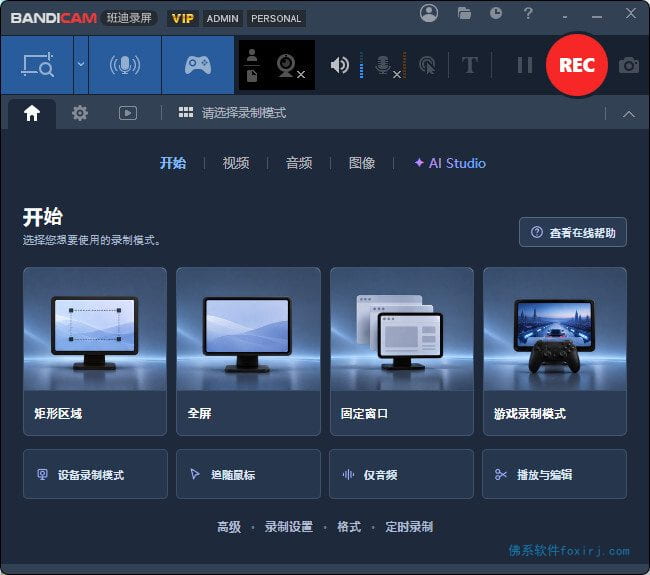Viewport: 650px width, 575px height.
Task: Select audio-only recording mode icon
Action: (125, 65)
